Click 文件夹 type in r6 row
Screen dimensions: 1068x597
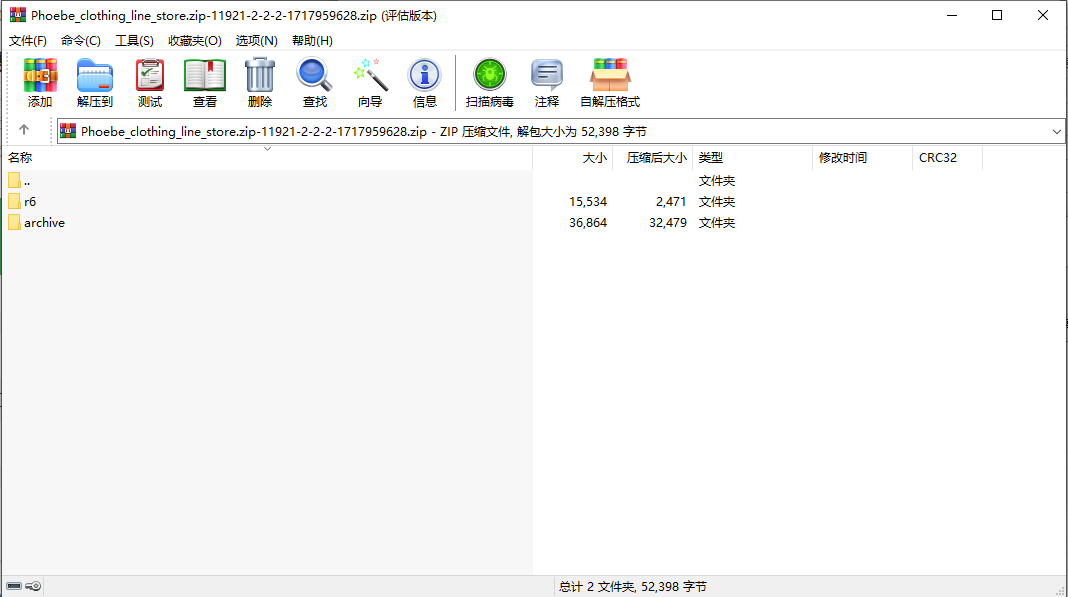click(x=717, y=202)
